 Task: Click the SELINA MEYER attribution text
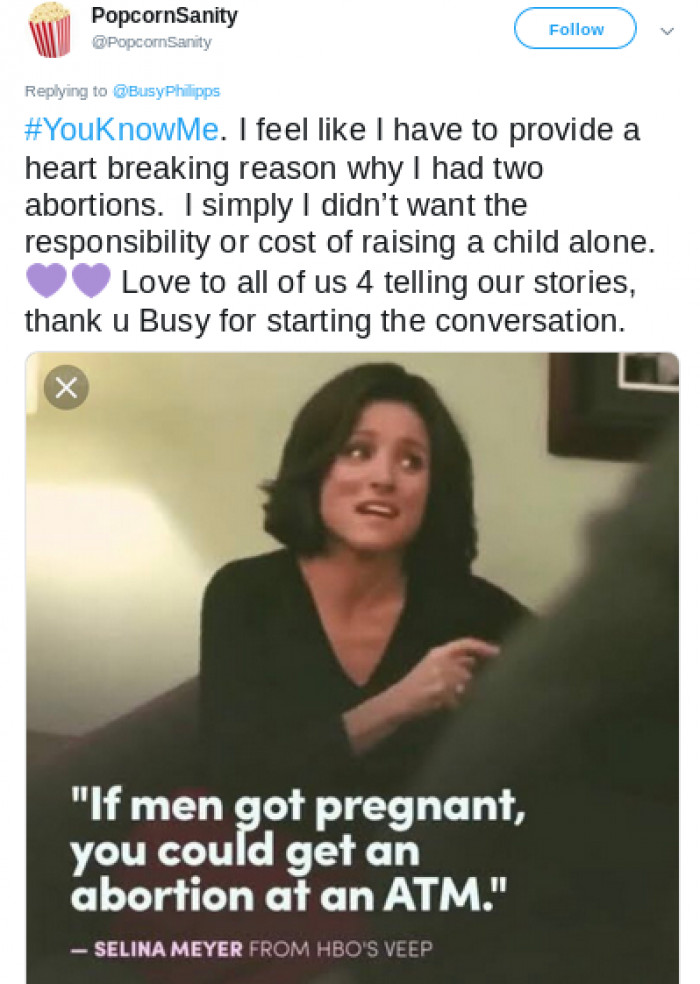[x=168, y=948]
